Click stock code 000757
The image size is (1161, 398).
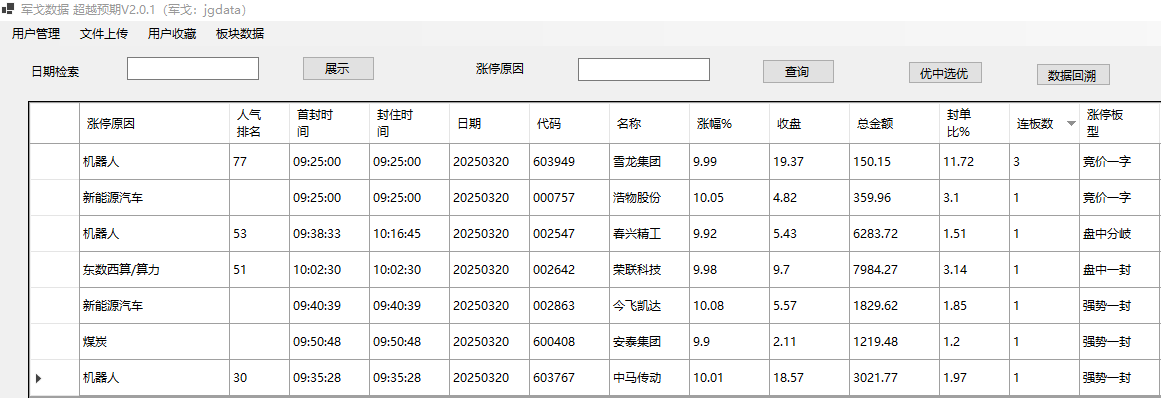(x=569, y=198)
